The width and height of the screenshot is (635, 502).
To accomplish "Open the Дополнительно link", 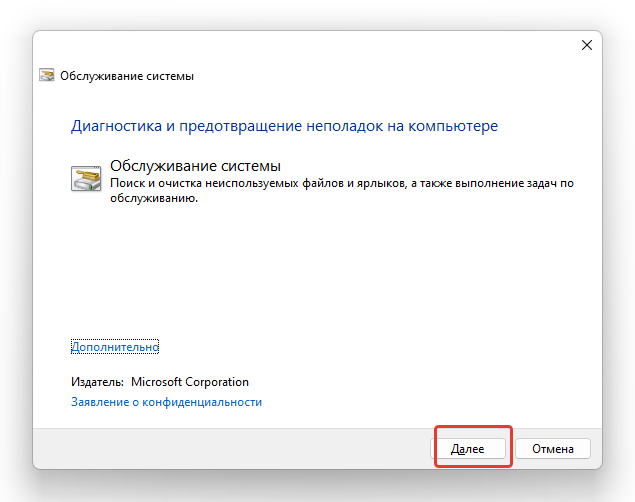I will pyautogui.click(x=115, y=347).
